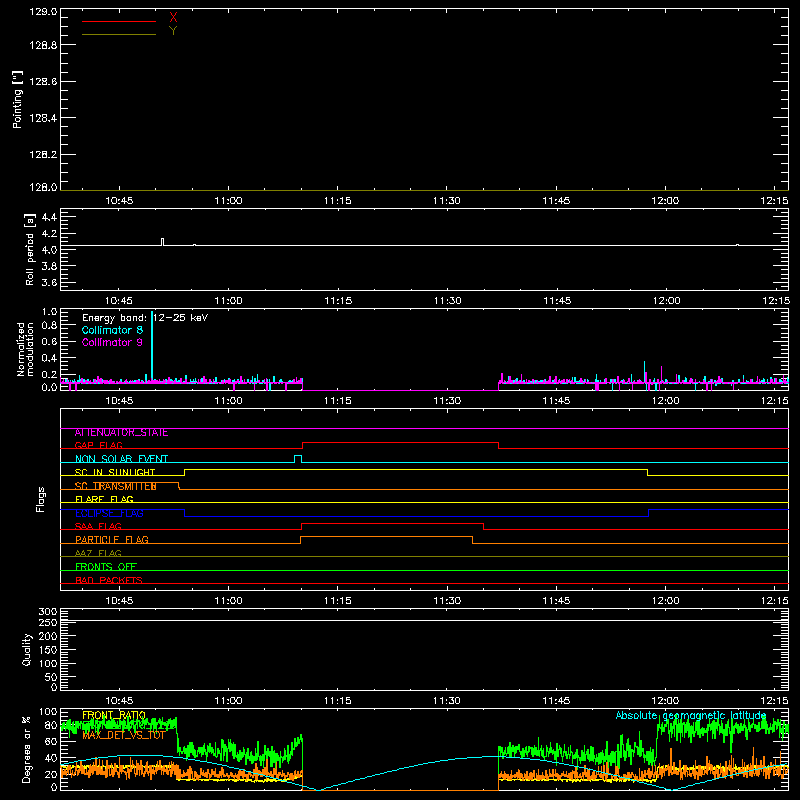Click the AAZ_FLAG label
Image resolution: width=800 pixels, height=800 pixels.
tap(98, 554)
